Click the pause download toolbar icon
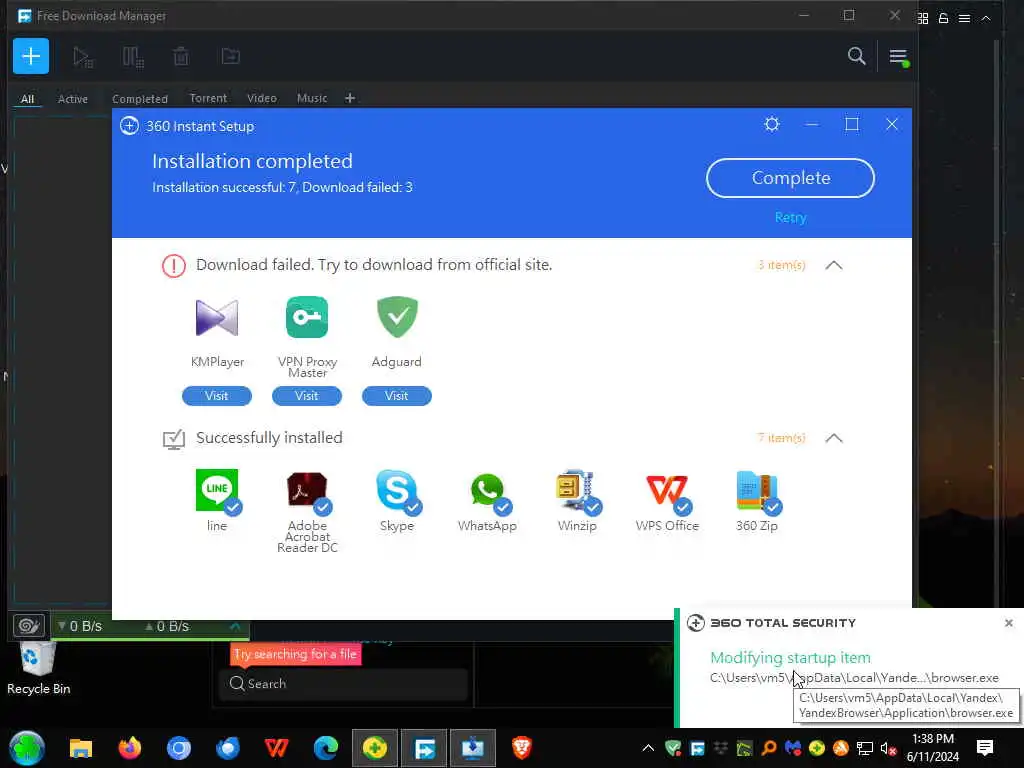This screenshot has height=768, width=1024. (x=133, y=57)
